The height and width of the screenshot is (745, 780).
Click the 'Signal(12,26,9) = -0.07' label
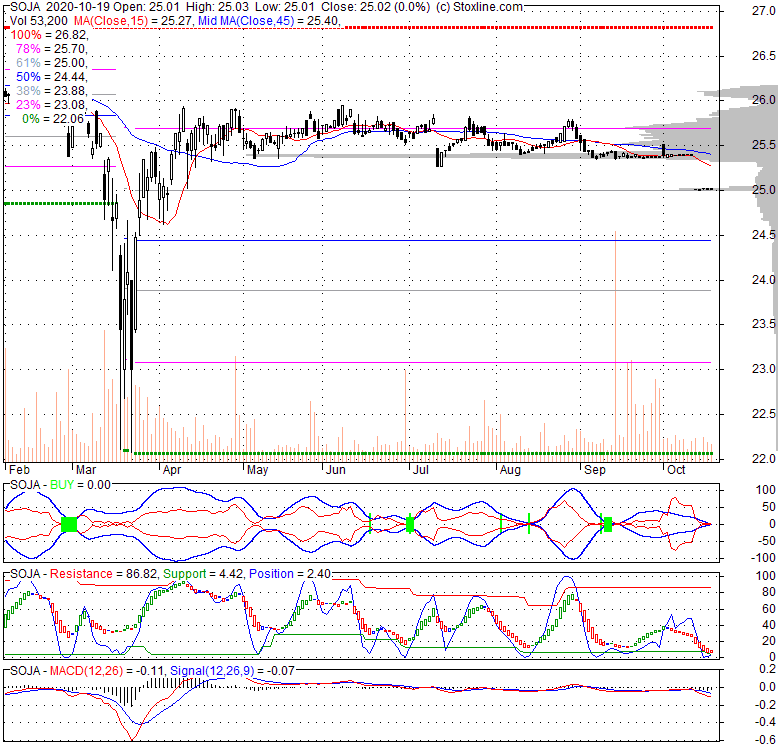pyautogui.click(x=232, y=671)
